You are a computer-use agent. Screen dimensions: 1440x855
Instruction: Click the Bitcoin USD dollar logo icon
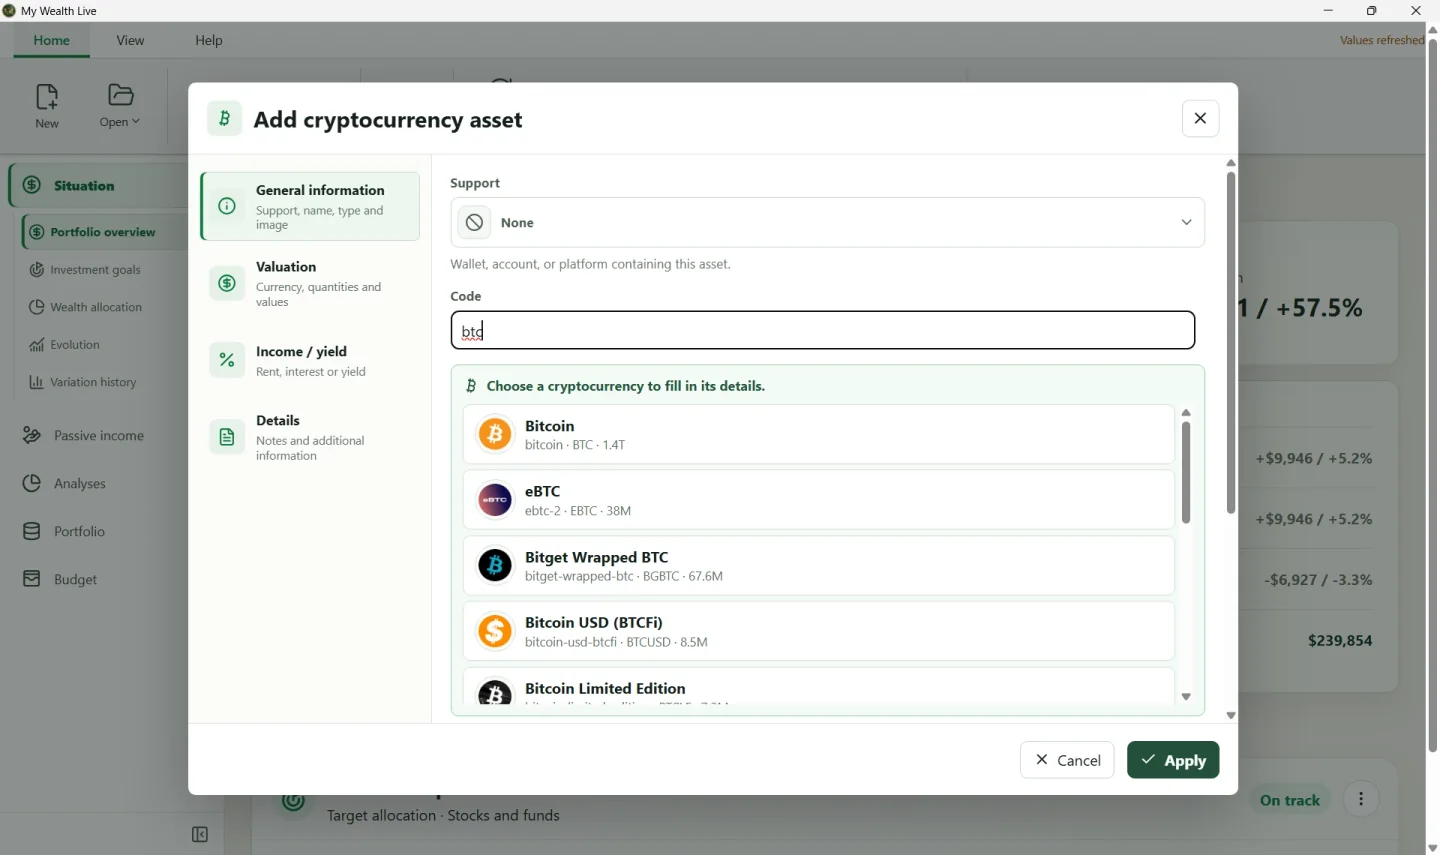tap(495, 631)
